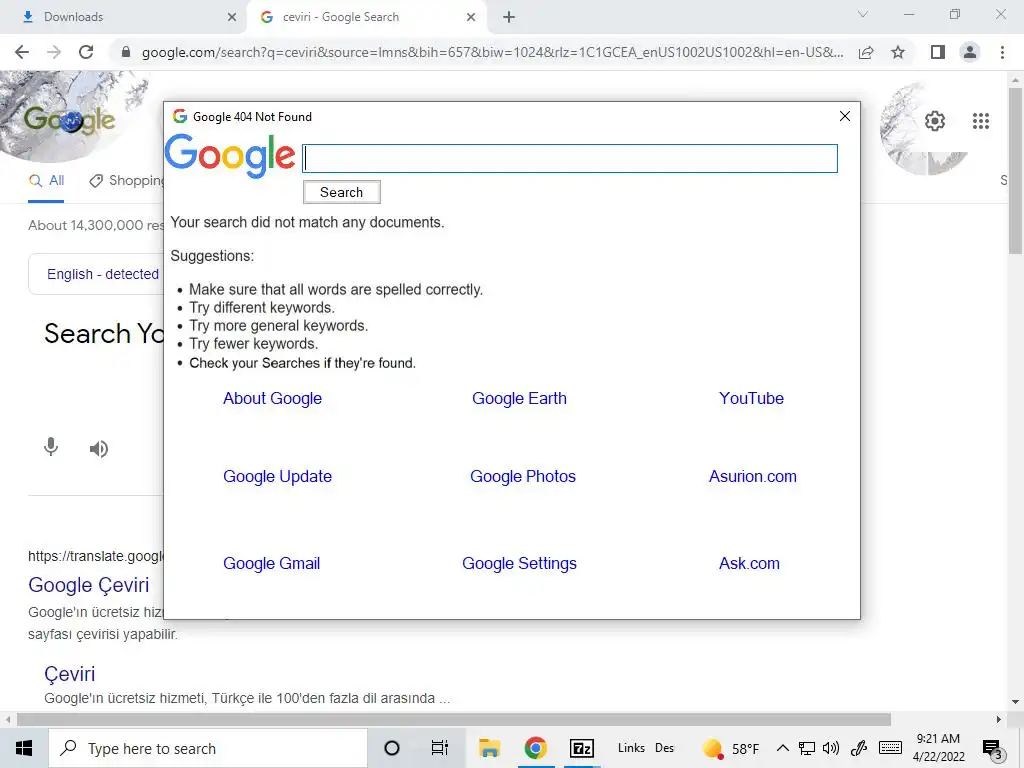1024x768 pixels.
Task: Open a new tab with plus button
Action: 509,17
